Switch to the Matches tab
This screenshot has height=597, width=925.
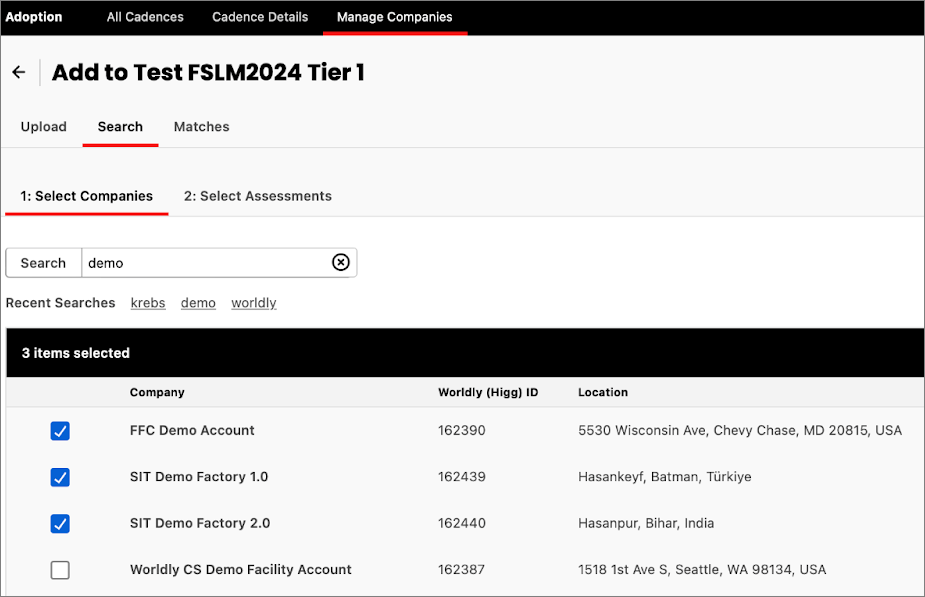click(x=201, y=127)
